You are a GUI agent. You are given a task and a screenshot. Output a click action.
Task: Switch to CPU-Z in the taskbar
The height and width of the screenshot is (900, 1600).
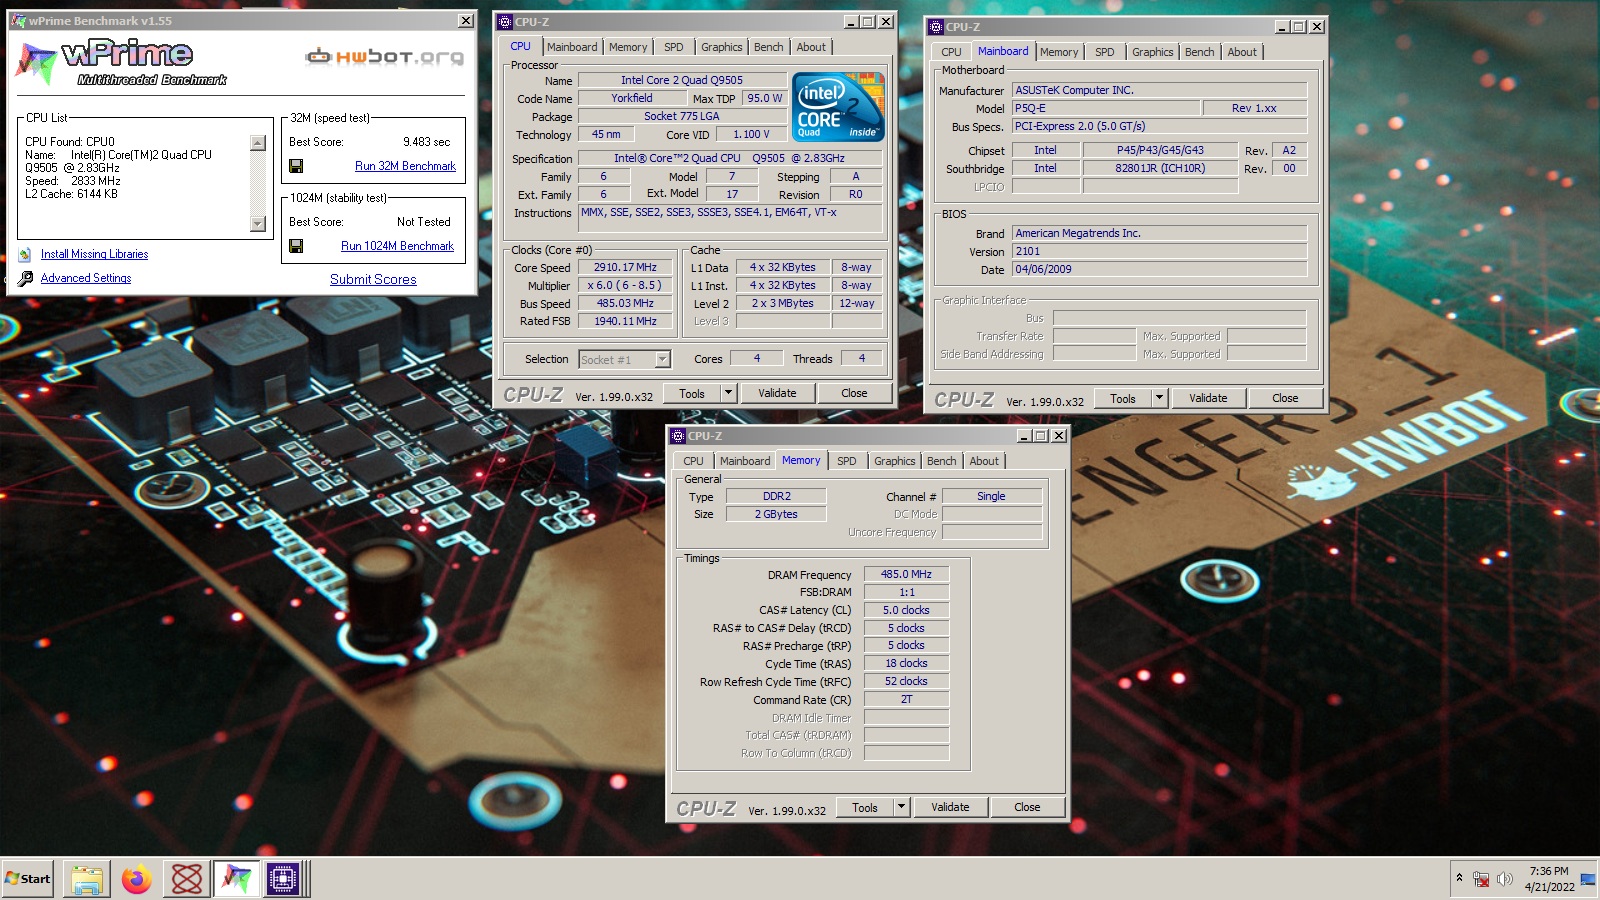tap(283, 879)
